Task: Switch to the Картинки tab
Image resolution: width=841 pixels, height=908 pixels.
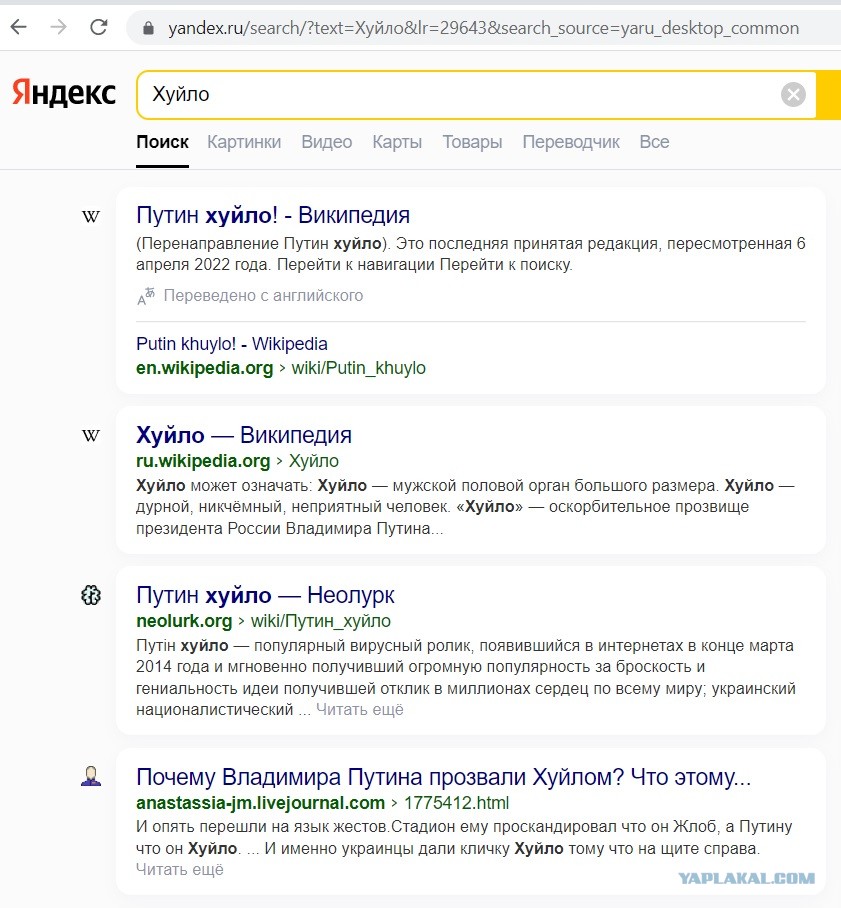Action: click(244, 142)
